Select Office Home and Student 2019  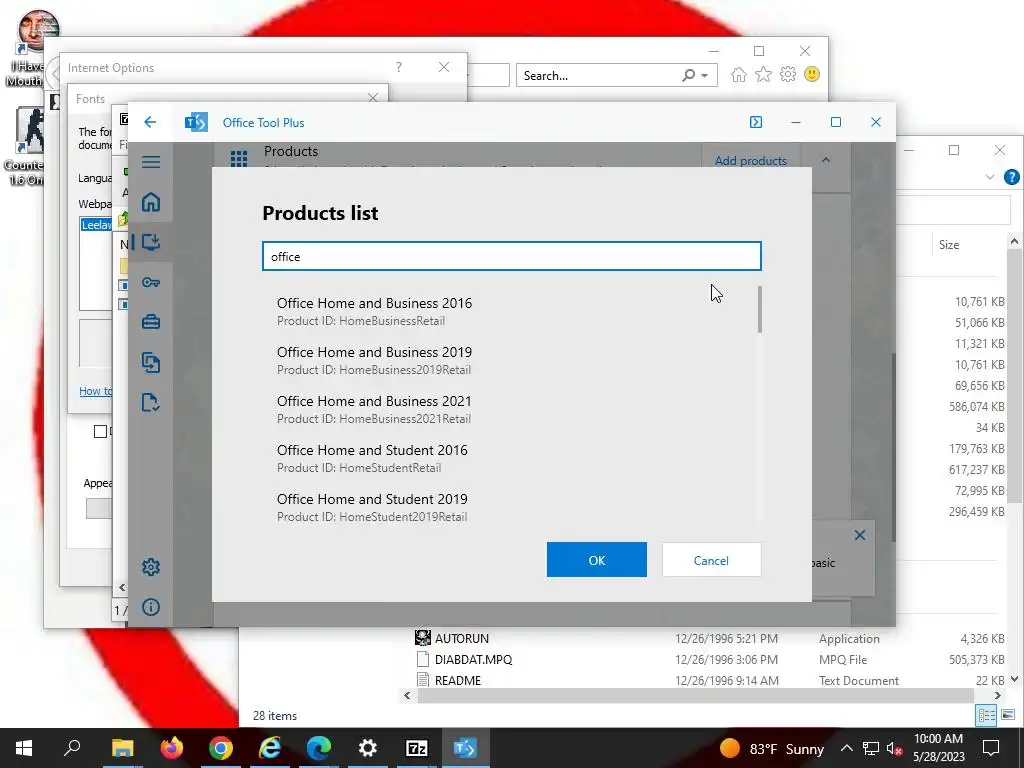511,507
